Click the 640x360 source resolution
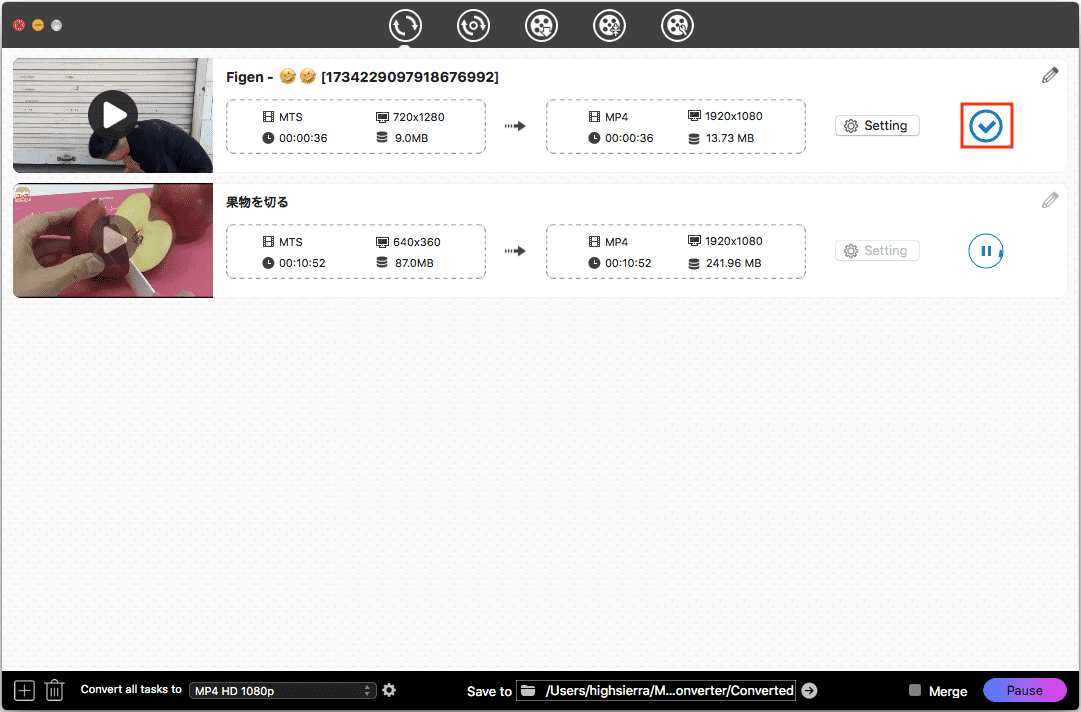Viewport: 1081px width, 712px height. tap(416, 242)
